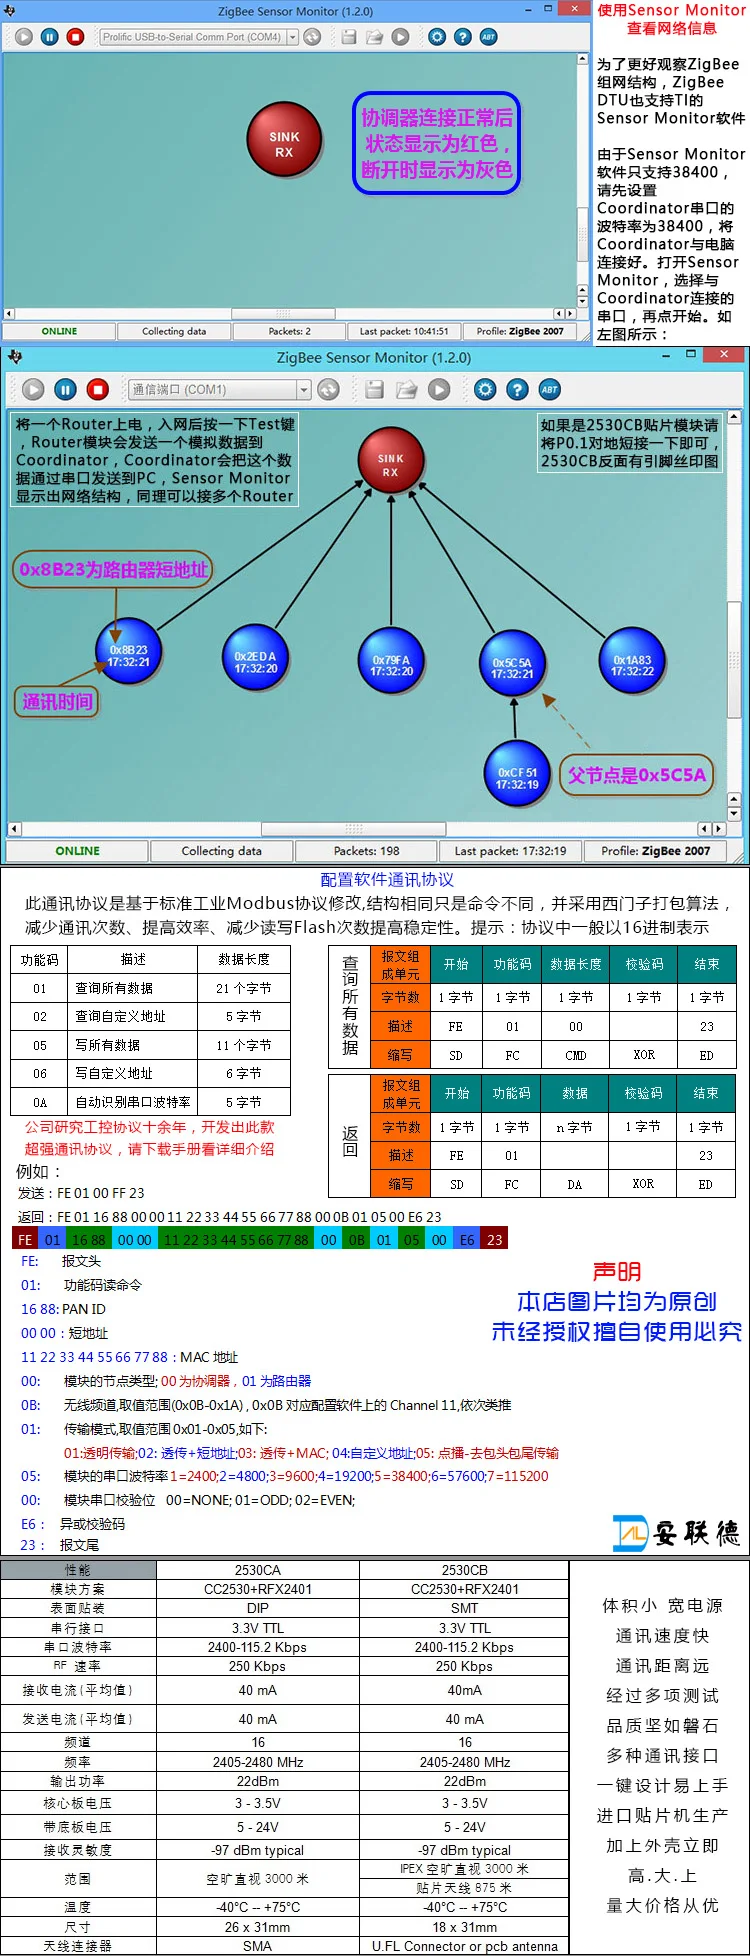Open the About icon in COM1 window
Viewport: 750px width, 1956px height.
point(549,389)
